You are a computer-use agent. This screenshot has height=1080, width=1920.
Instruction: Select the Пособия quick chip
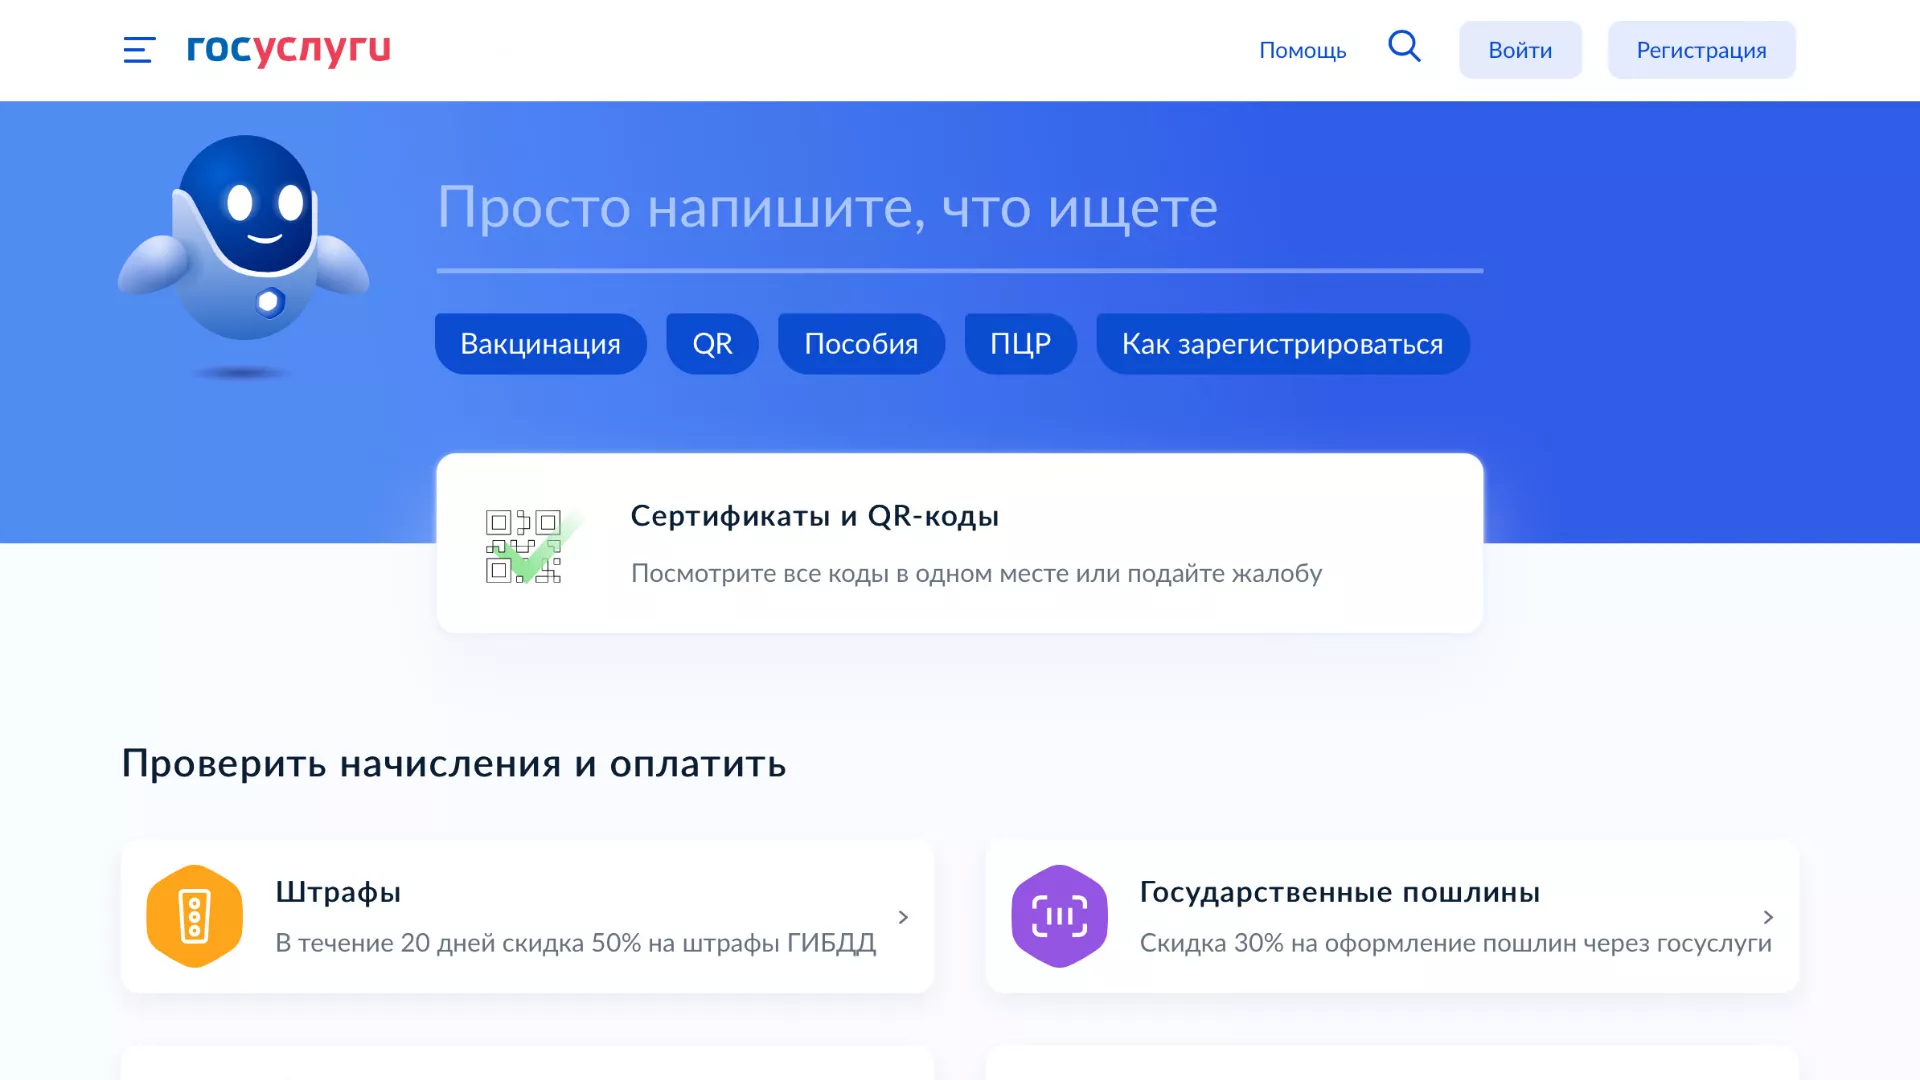click(860, 343)
